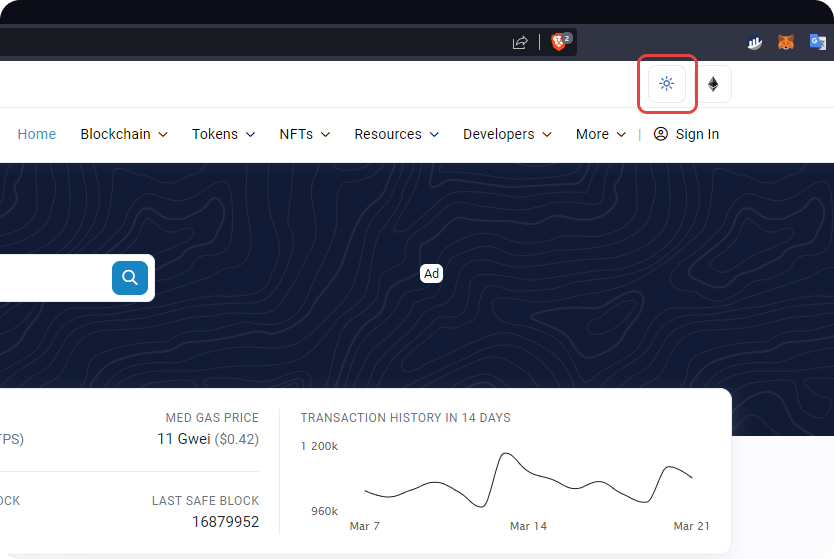Go to the Home page link

coord(37,134)
